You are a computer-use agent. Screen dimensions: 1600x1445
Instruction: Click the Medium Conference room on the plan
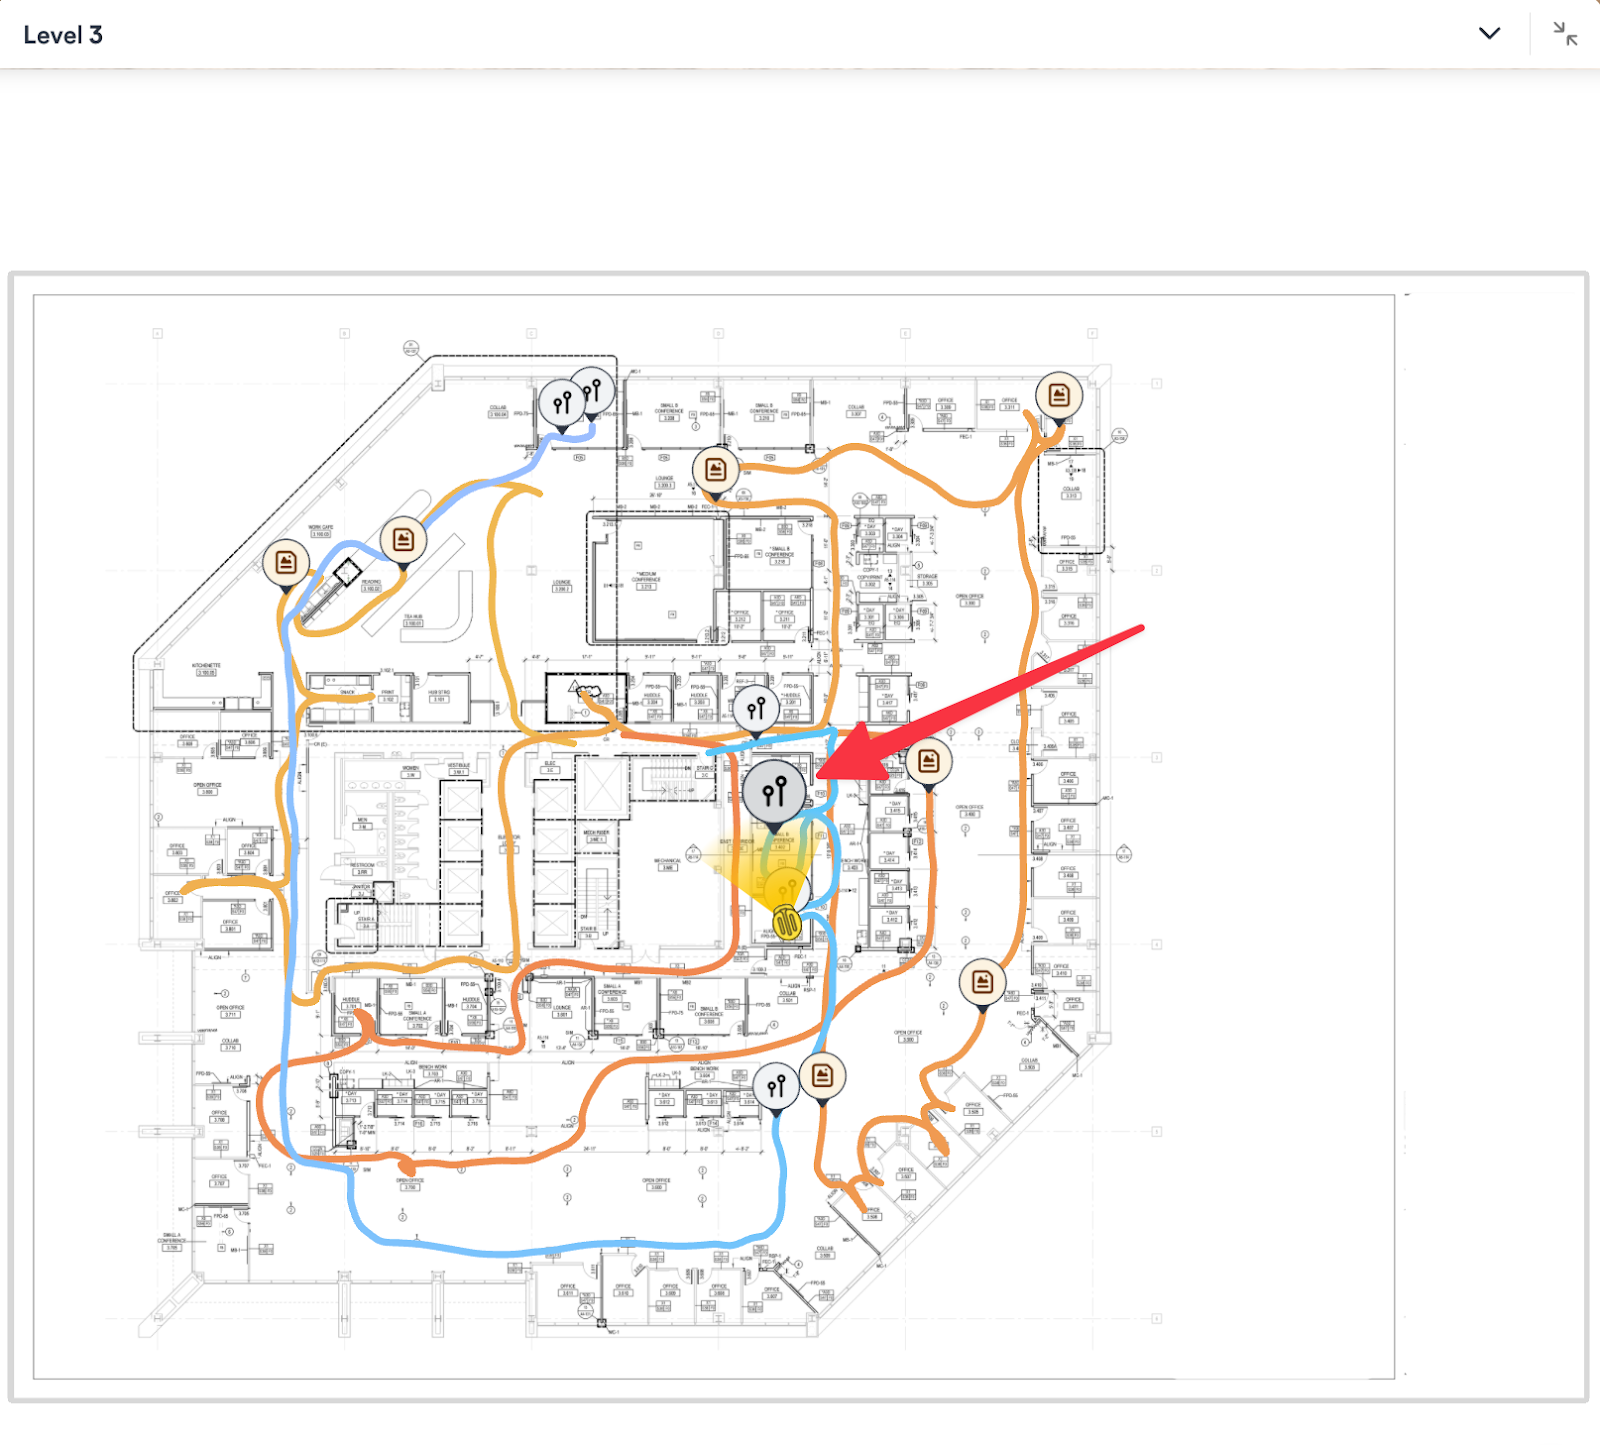click(648, 580)
